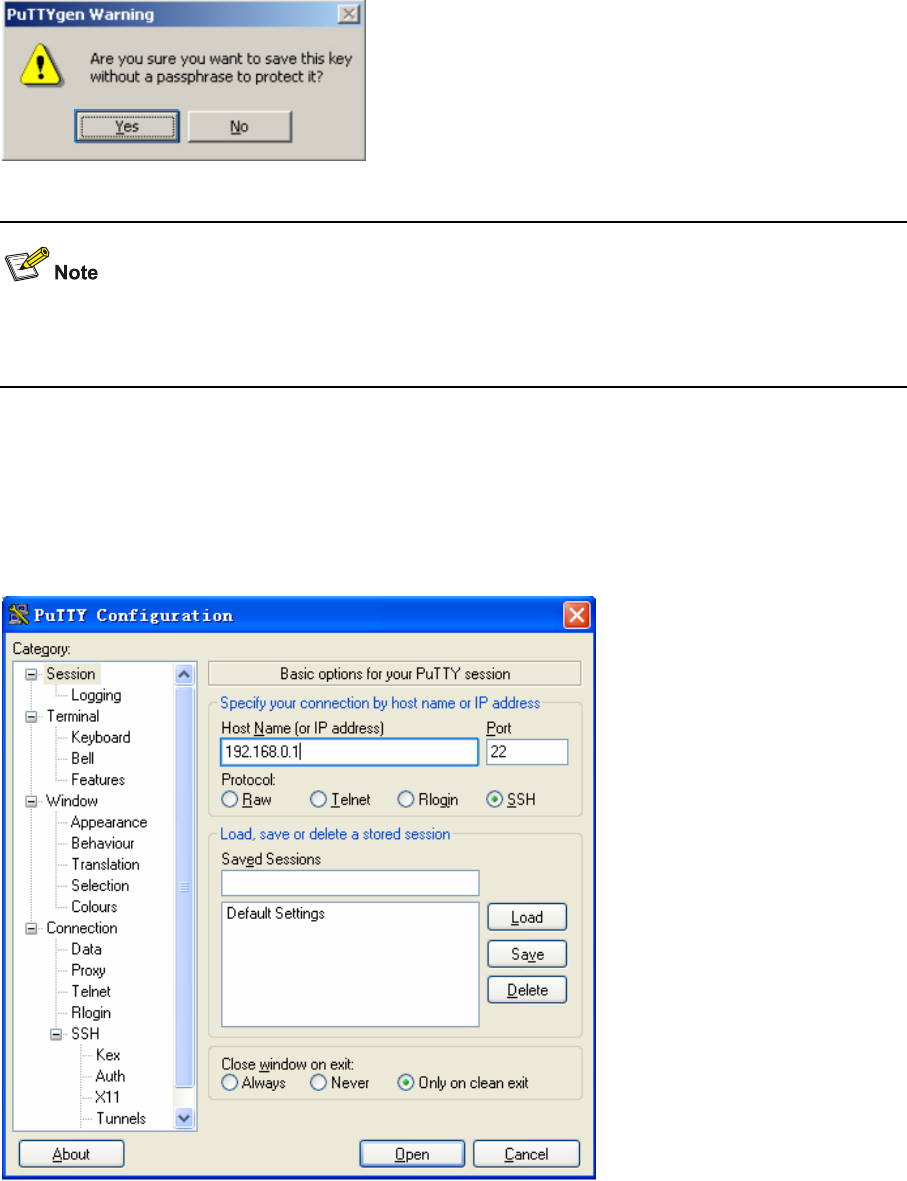The height and width of the screenshot is (1181, 907).
Task: Open the Auth settings category
Action: click(110, 1076)
